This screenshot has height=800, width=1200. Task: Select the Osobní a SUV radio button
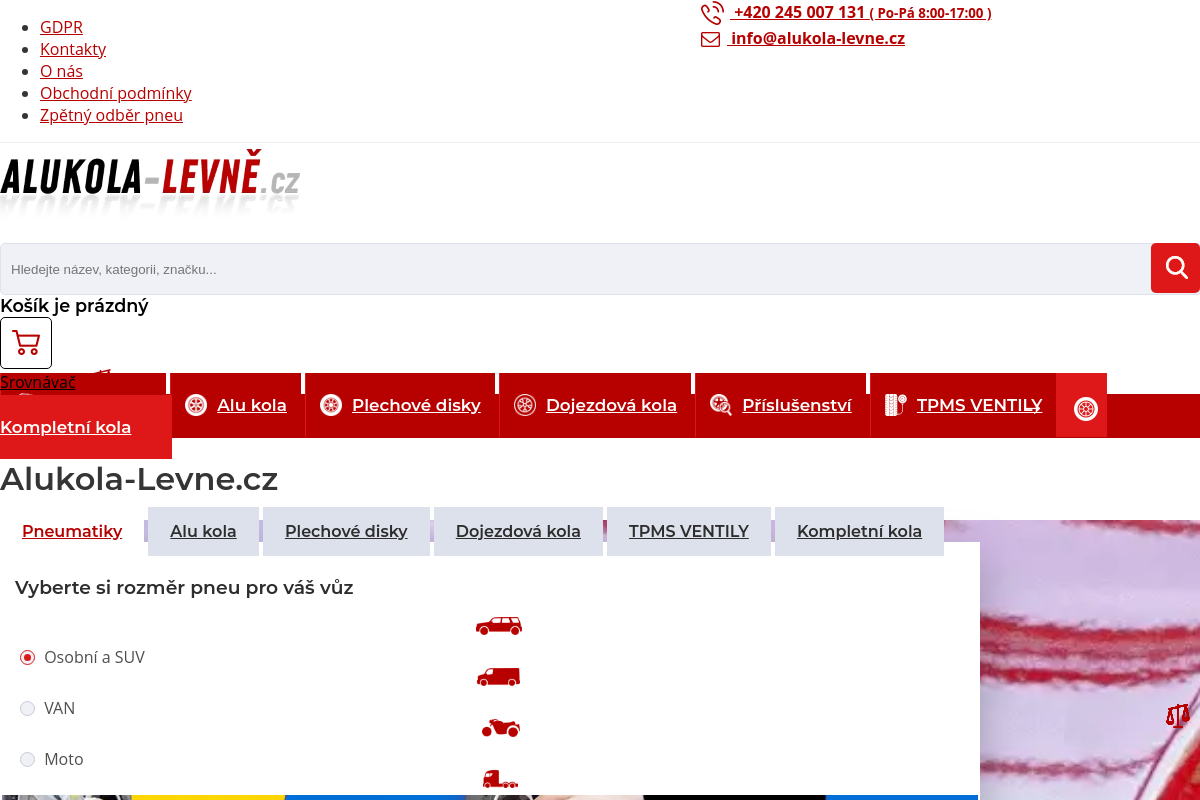(27, 657)
